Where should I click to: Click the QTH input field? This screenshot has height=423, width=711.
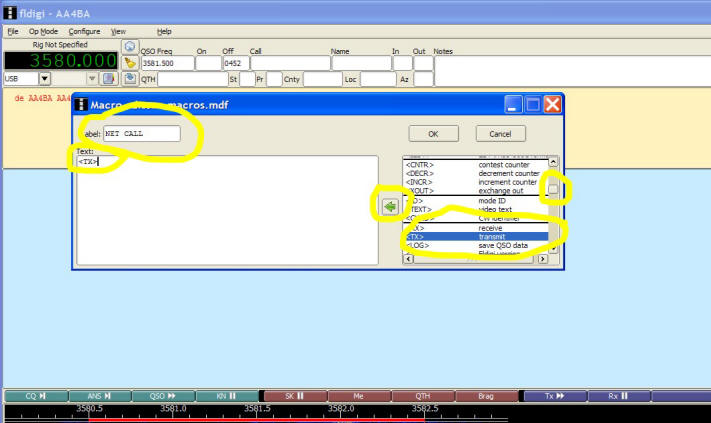pos(193,79)
